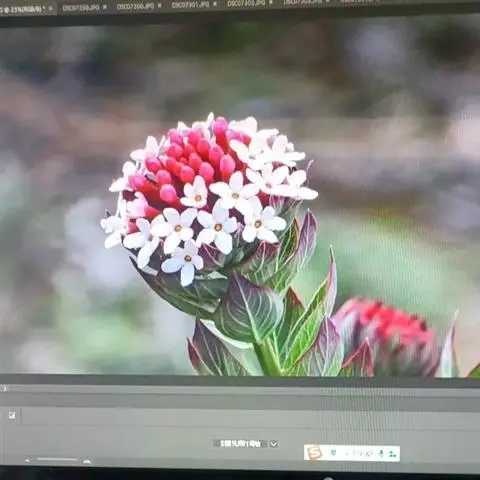480x480 pixels.
Task: Toggle Sogou Chinese/English input mode
Action: pos(333,452)
